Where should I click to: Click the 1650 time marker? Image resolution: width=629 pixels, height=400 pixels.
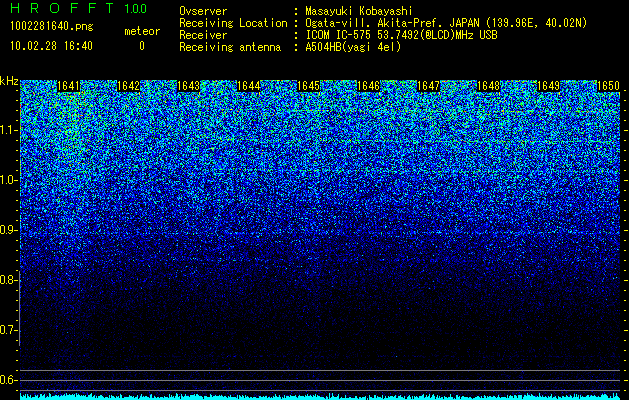point(608,86)
